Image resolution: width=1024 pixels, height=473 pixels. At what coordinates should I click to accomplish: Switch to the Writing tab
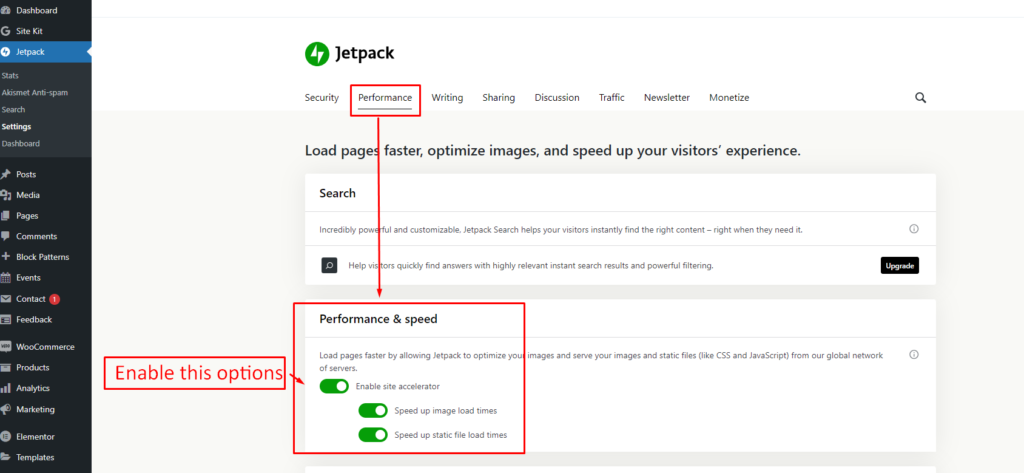click(447, 97)
